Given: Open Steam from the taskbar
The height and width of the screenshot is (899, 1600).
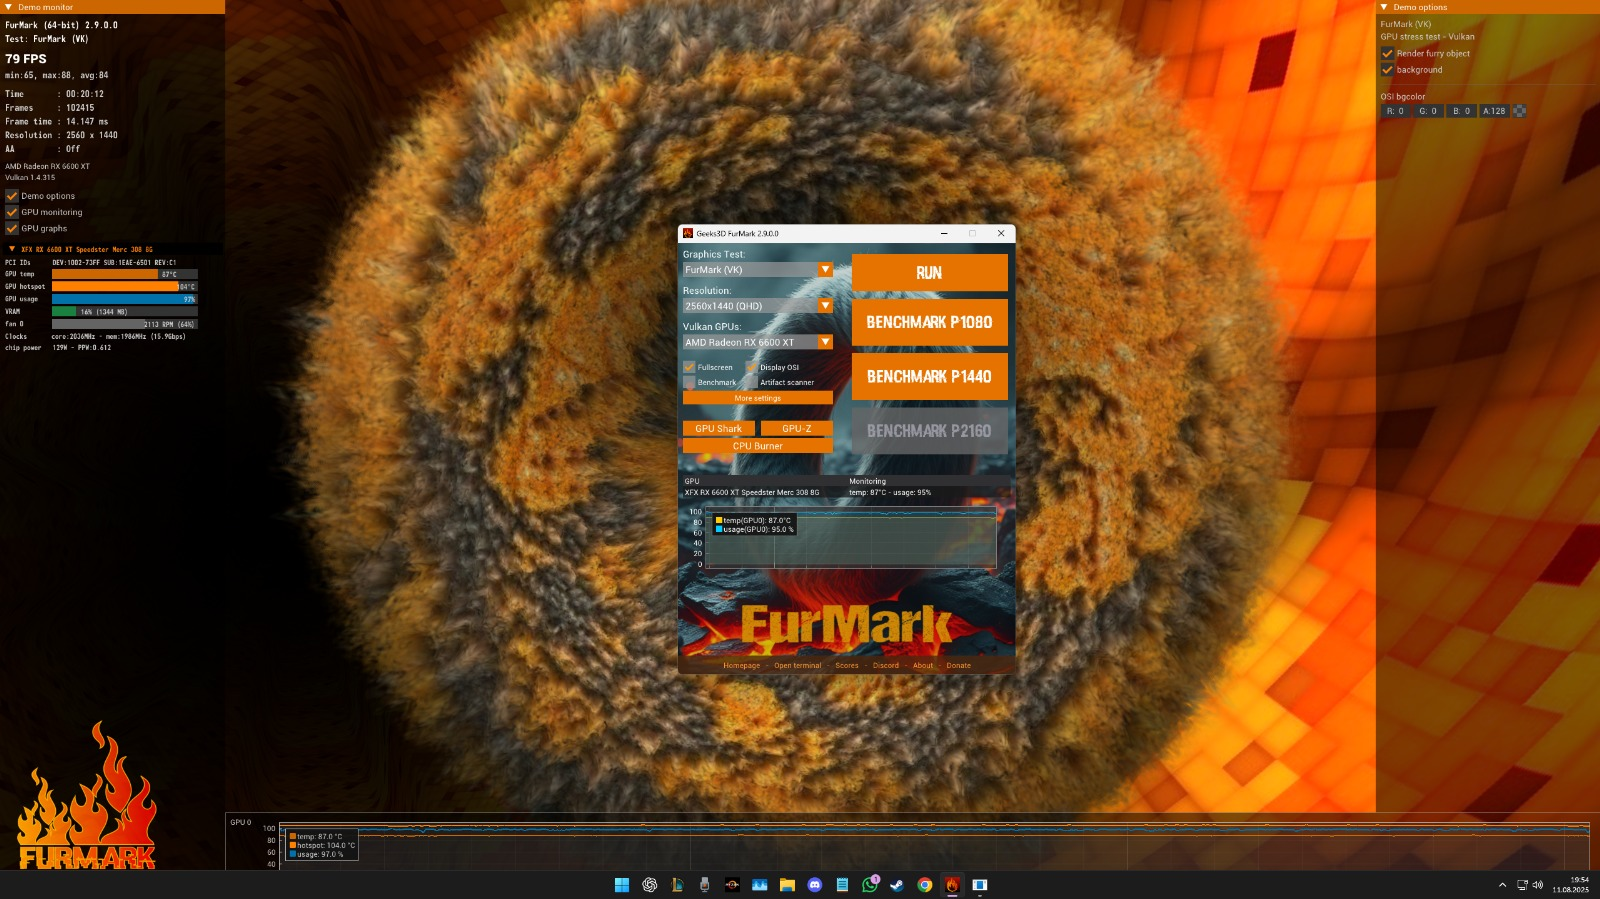Looking at the screenshot, I should point(897,885).
